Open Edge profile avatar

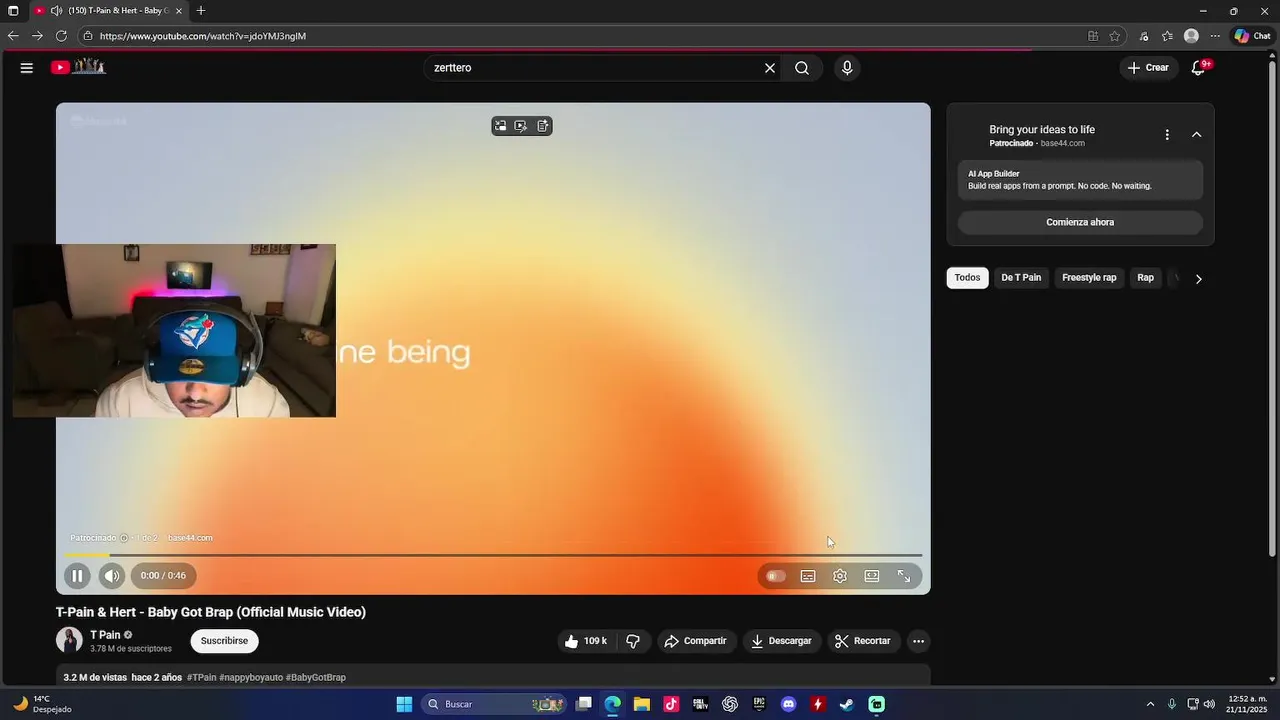1191,36
